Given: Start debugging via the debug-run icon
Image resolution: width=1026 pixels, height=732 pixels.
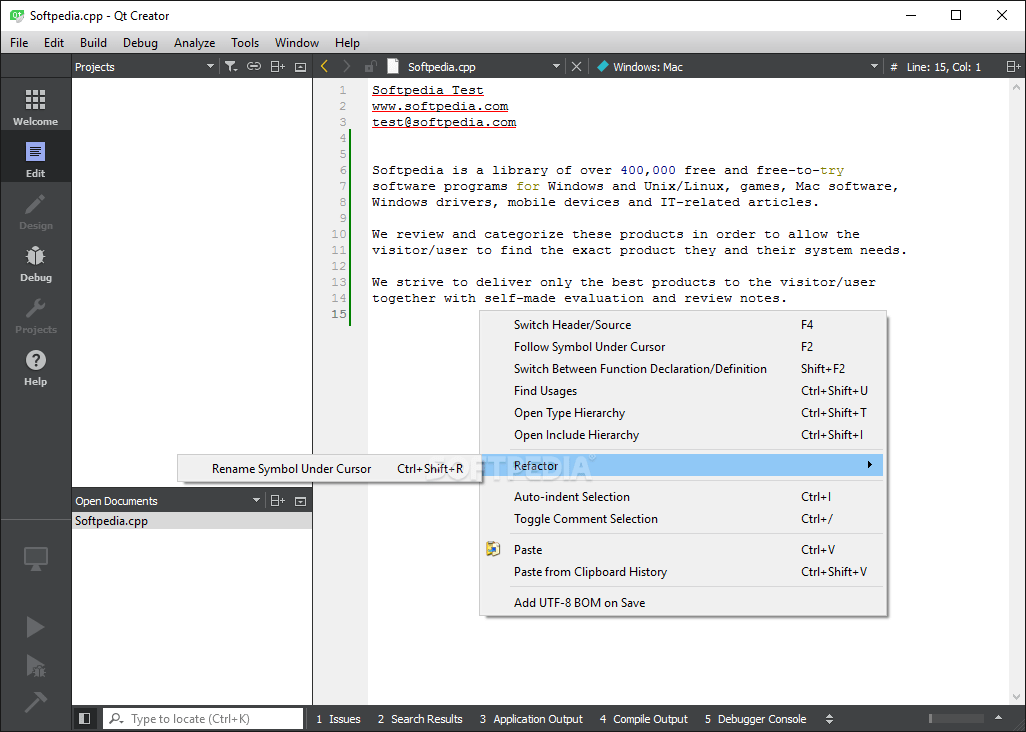Looking at the screenshot, I should click(35, 666).
